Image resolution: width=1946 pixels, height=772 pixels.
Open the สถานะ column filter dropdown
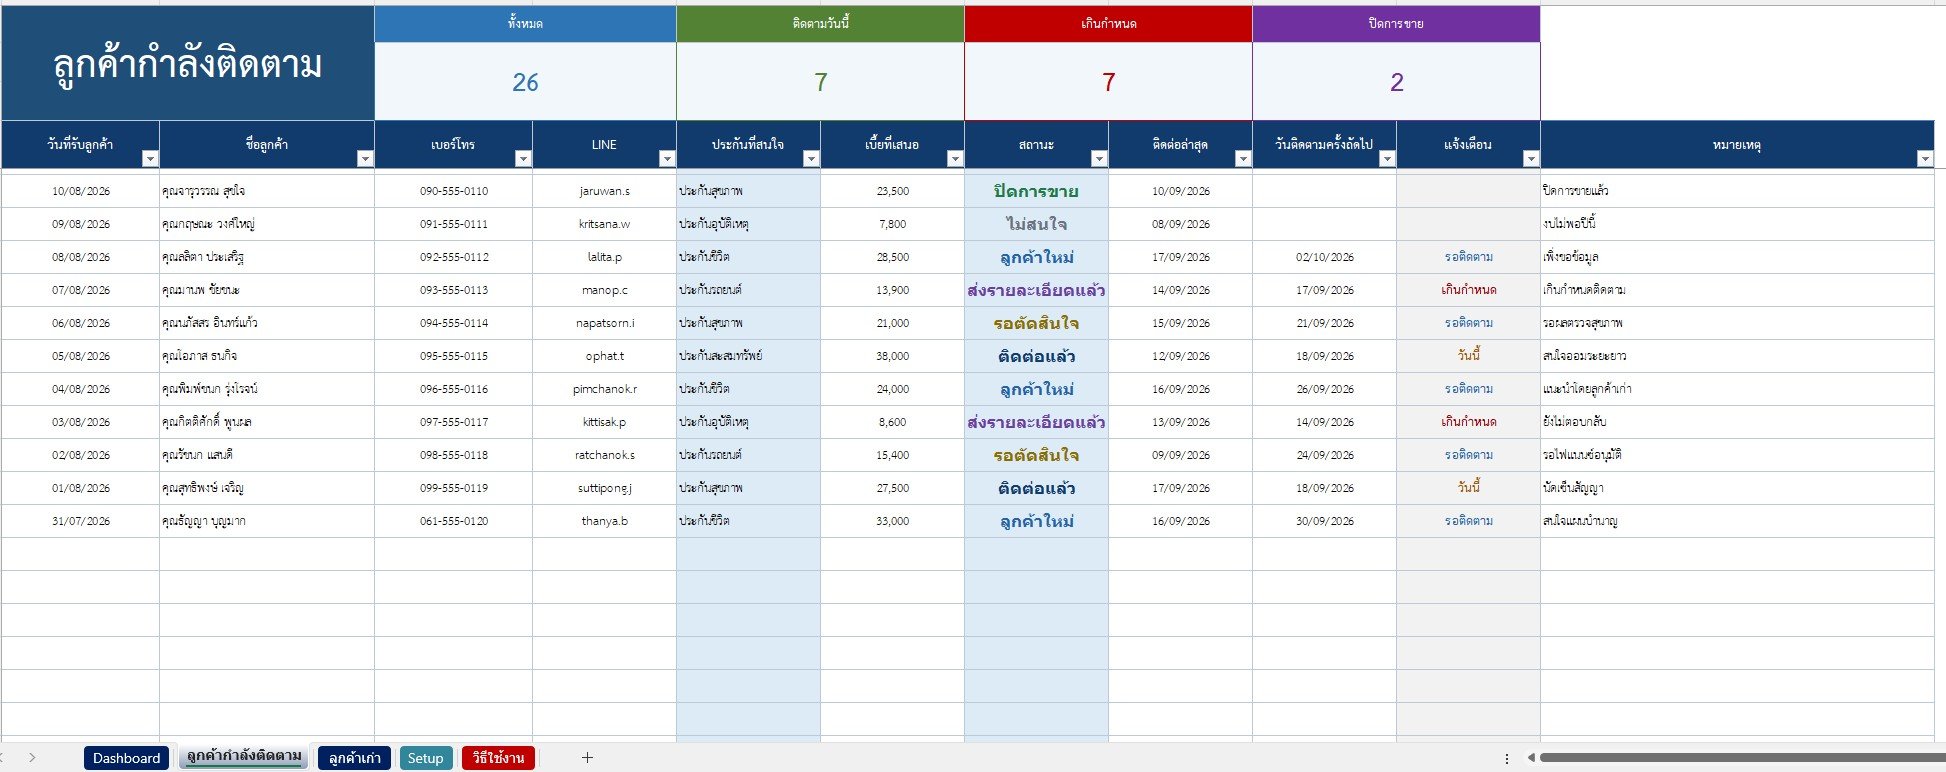pyautogui.click(x=1099, y=159)
